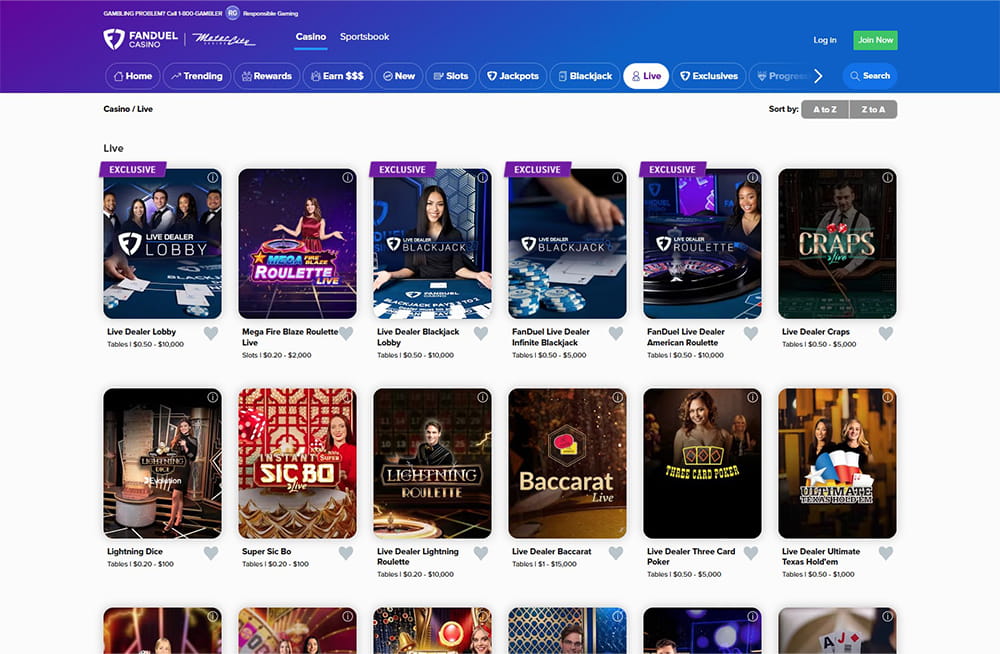
Task: Favorite Live Dealer Lobby with heart
Action: pos(211,333)
